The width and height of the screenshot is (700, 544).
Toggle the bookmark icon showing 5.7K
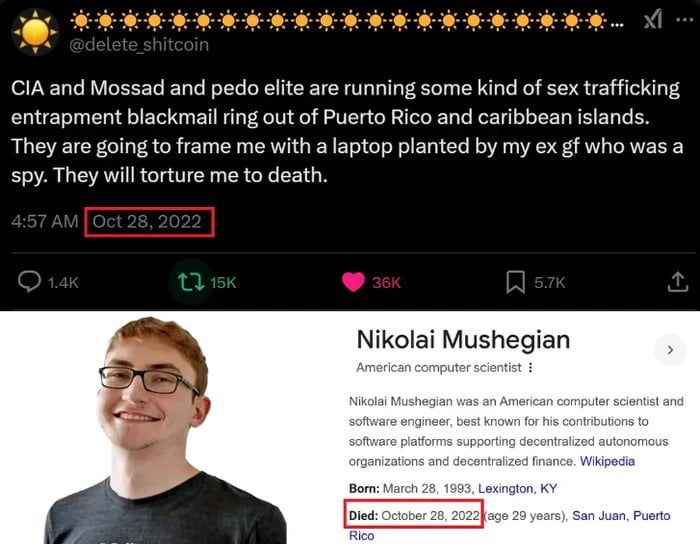515,282
